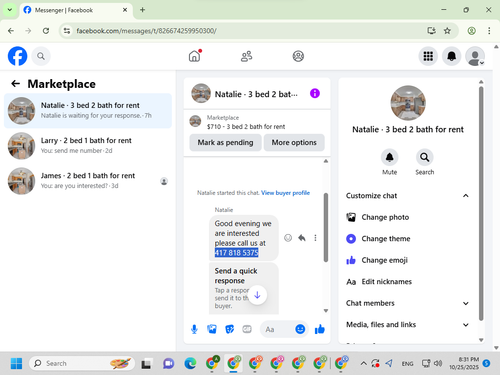Go to Home feed icon
The width and height of the screenshot is (500, 375).
click(x=195, y=56)
